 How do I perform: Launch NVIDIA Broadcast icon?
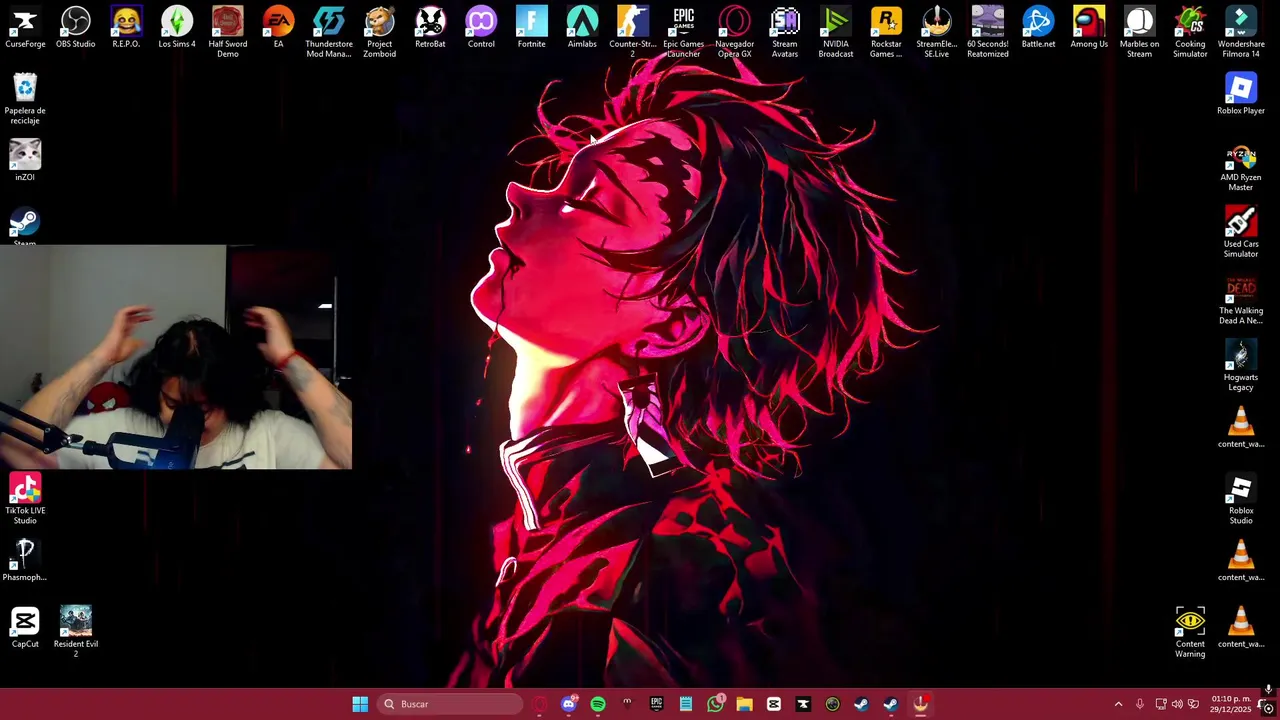[x=836, y=32]
